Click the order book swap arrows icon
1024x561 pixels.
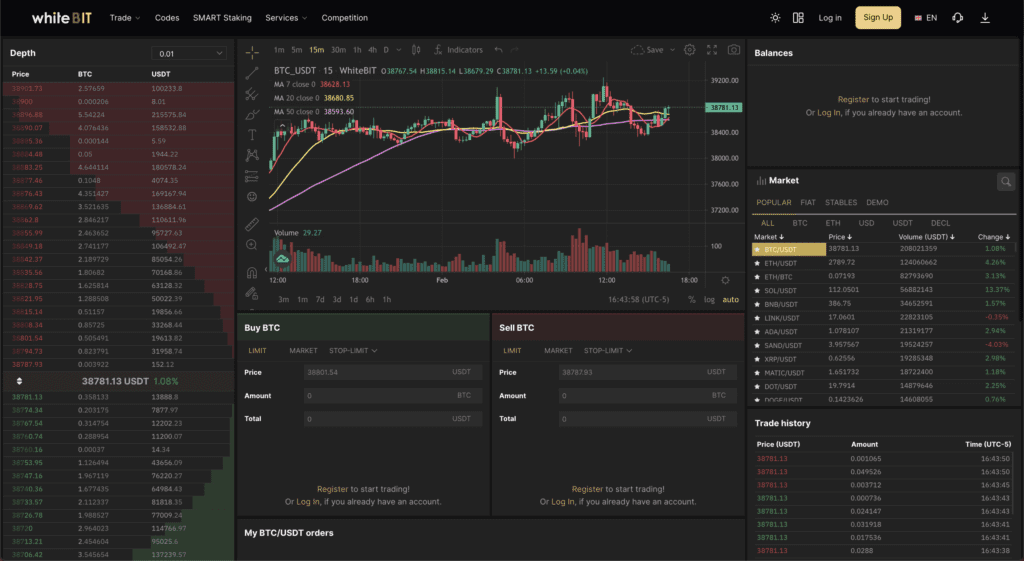click(19, 381)
